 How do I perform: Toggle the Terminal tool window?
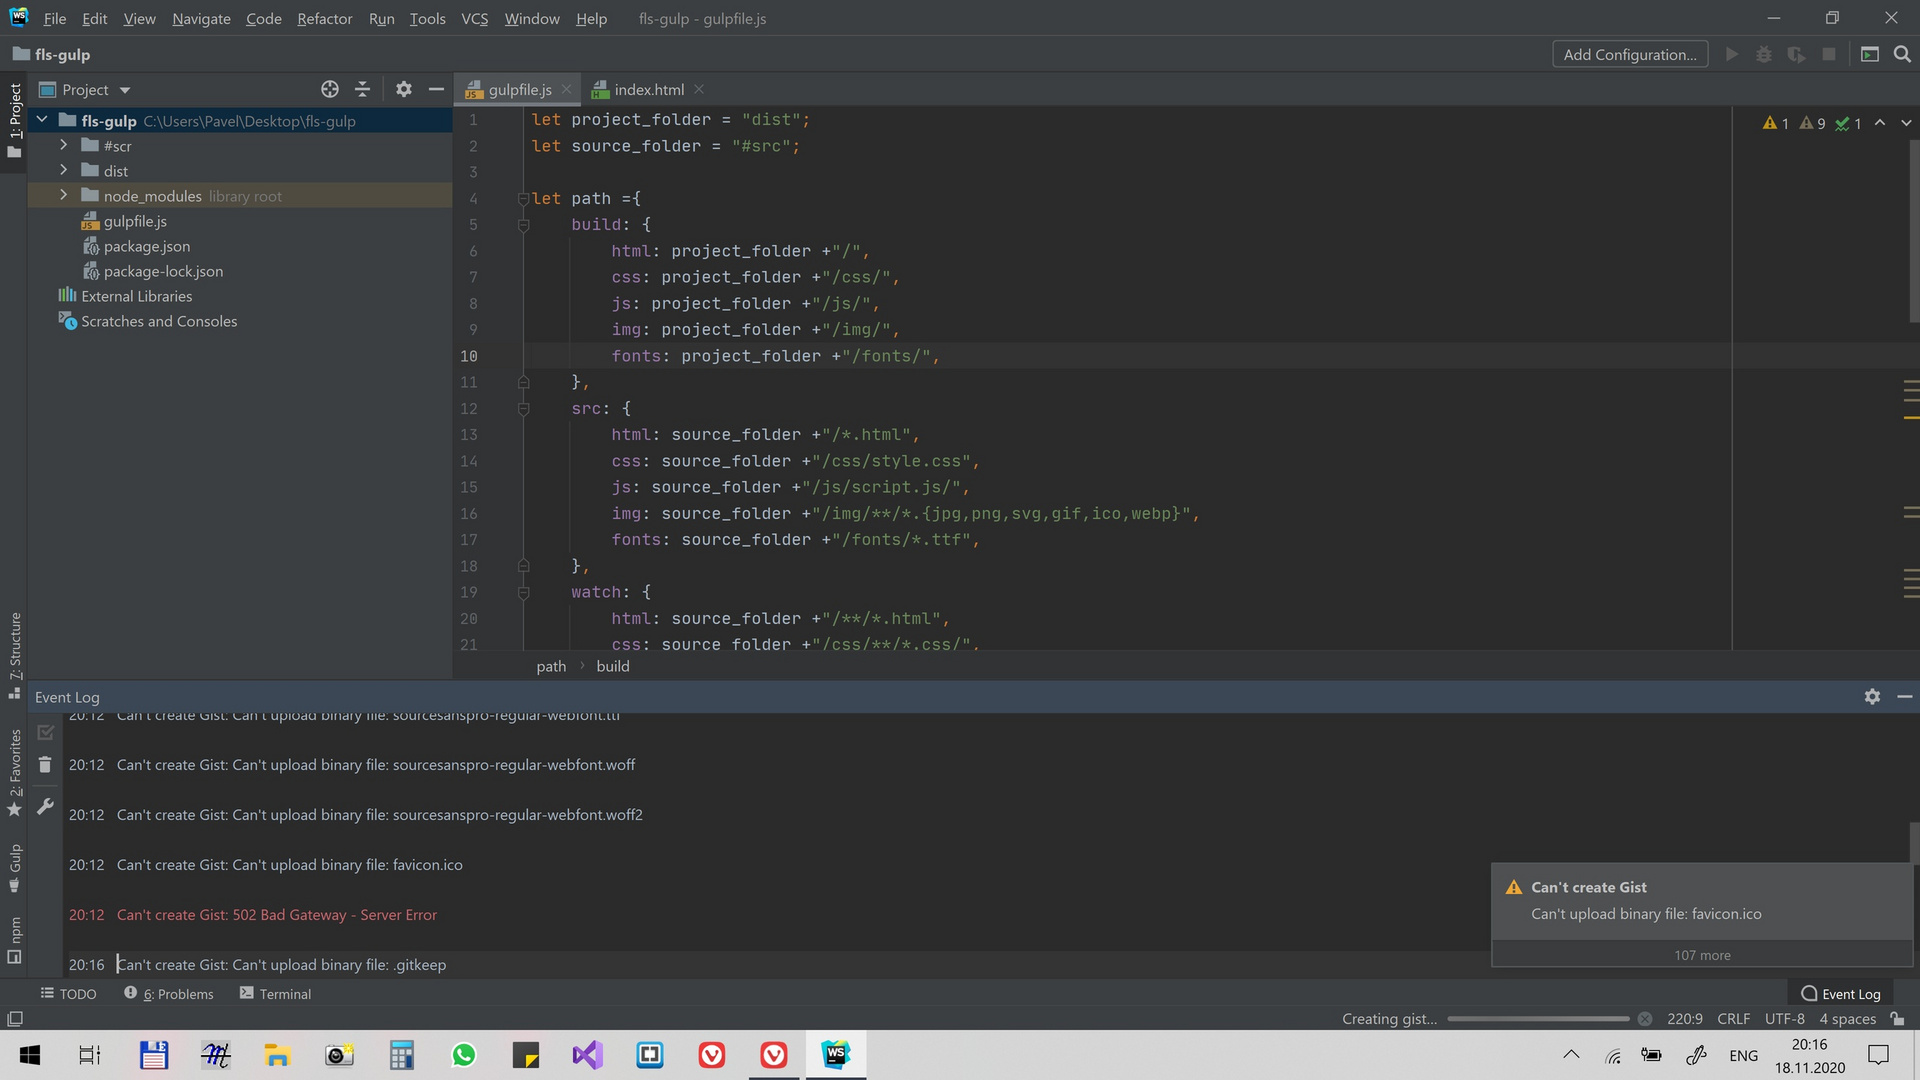pos(275,994)
